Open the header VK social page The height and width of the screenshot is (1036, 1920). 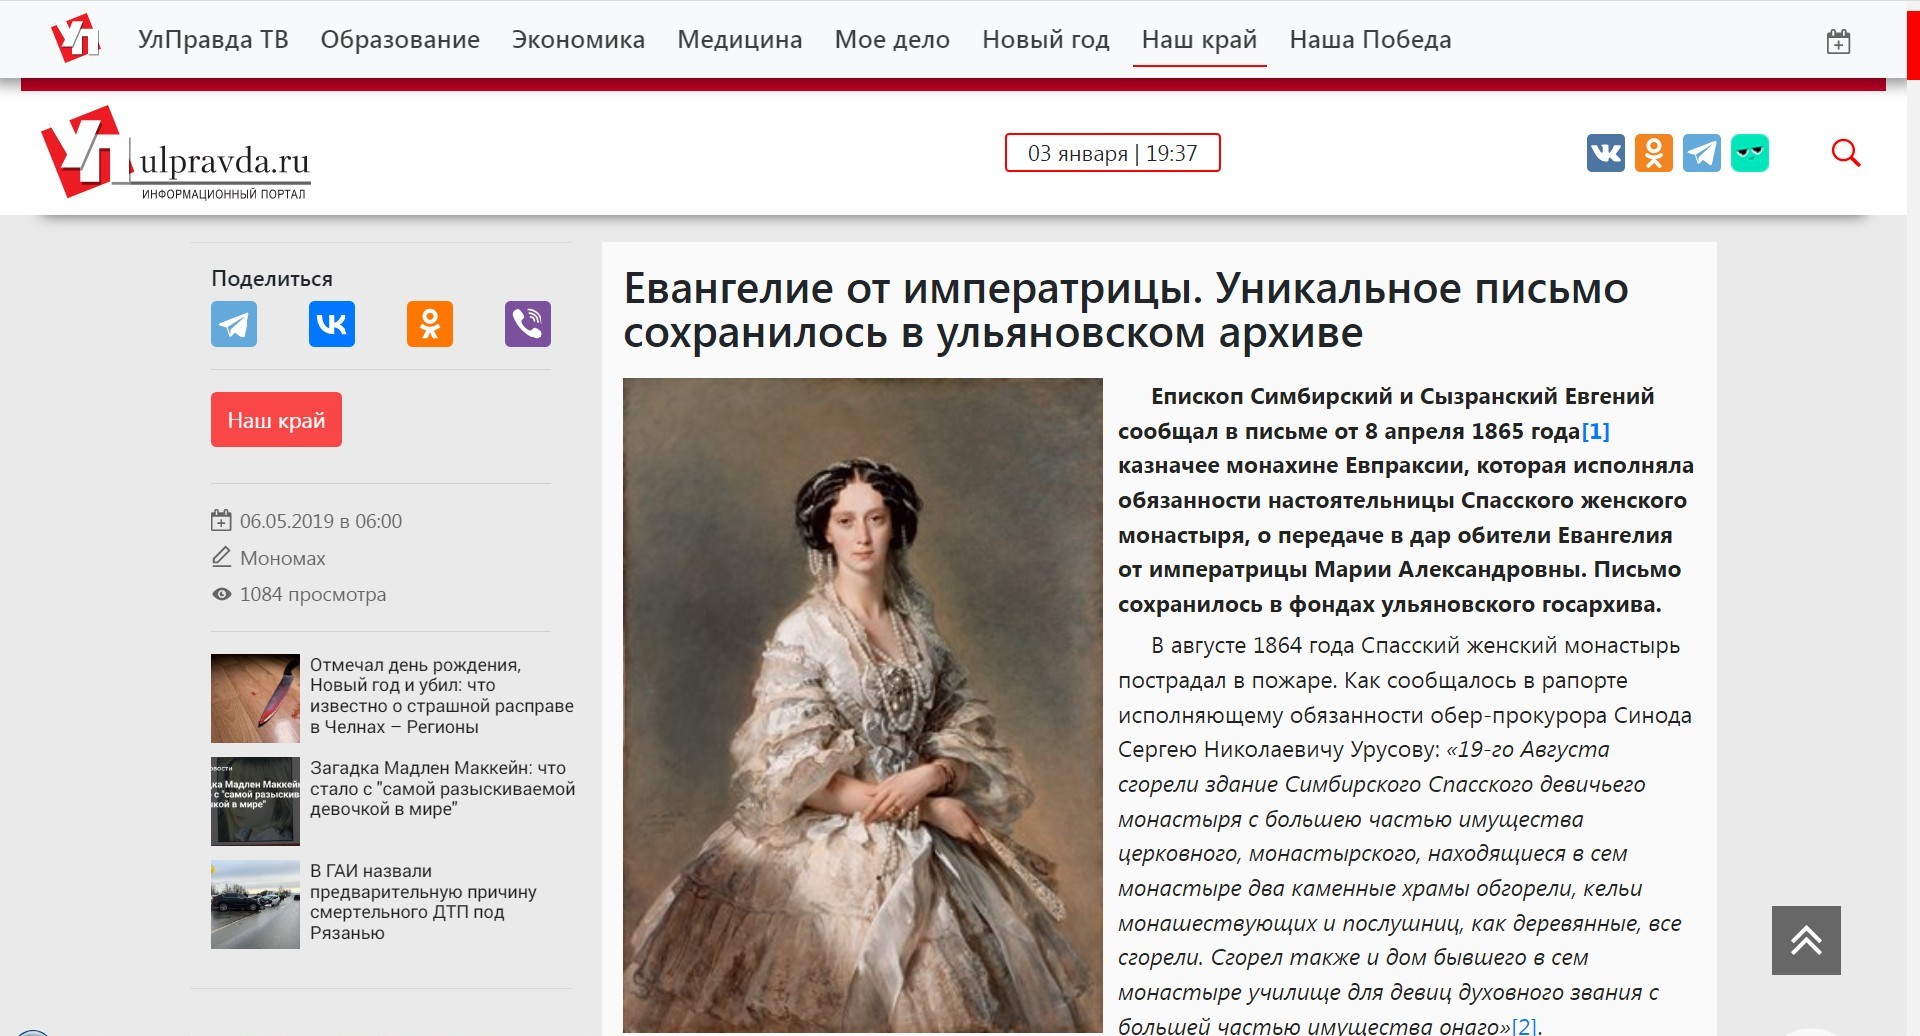(1606, 153)
